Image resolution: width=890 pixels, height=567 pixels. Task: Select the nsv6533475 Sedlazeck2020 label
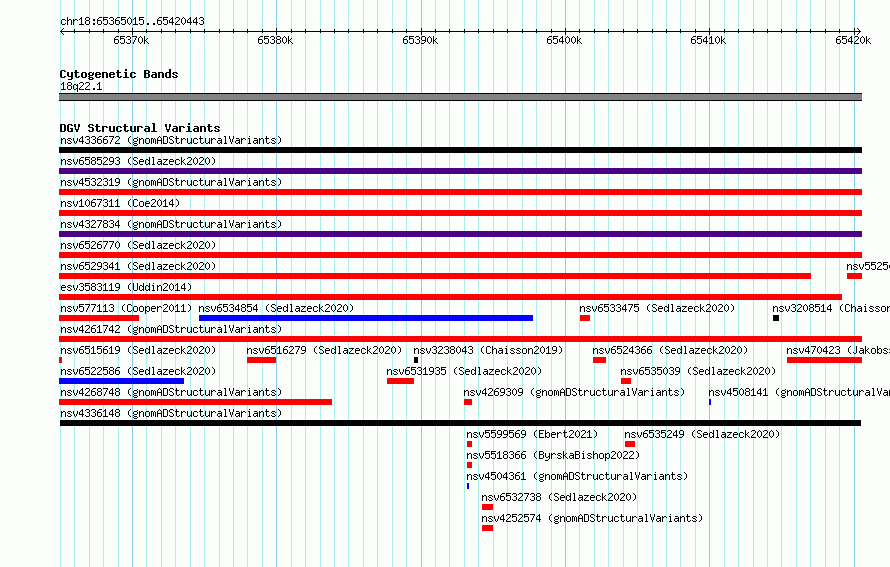click(x=657, y=308)
